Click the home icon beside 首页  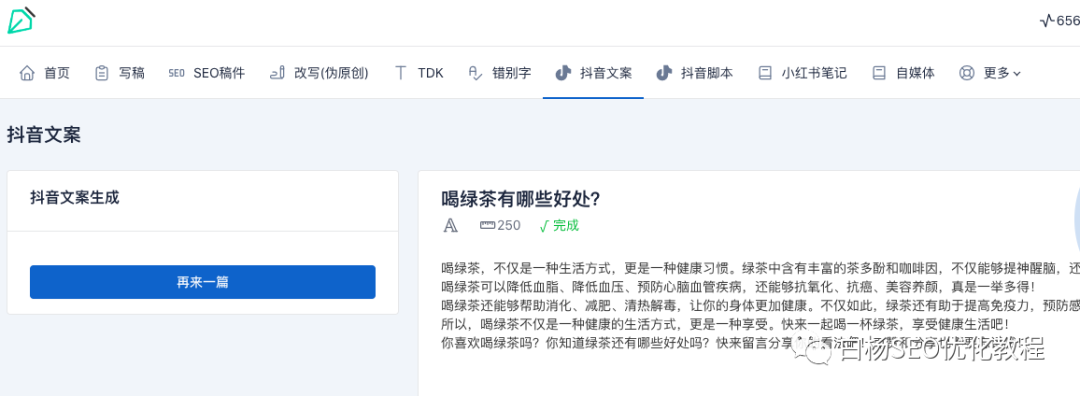coord(27,73)
